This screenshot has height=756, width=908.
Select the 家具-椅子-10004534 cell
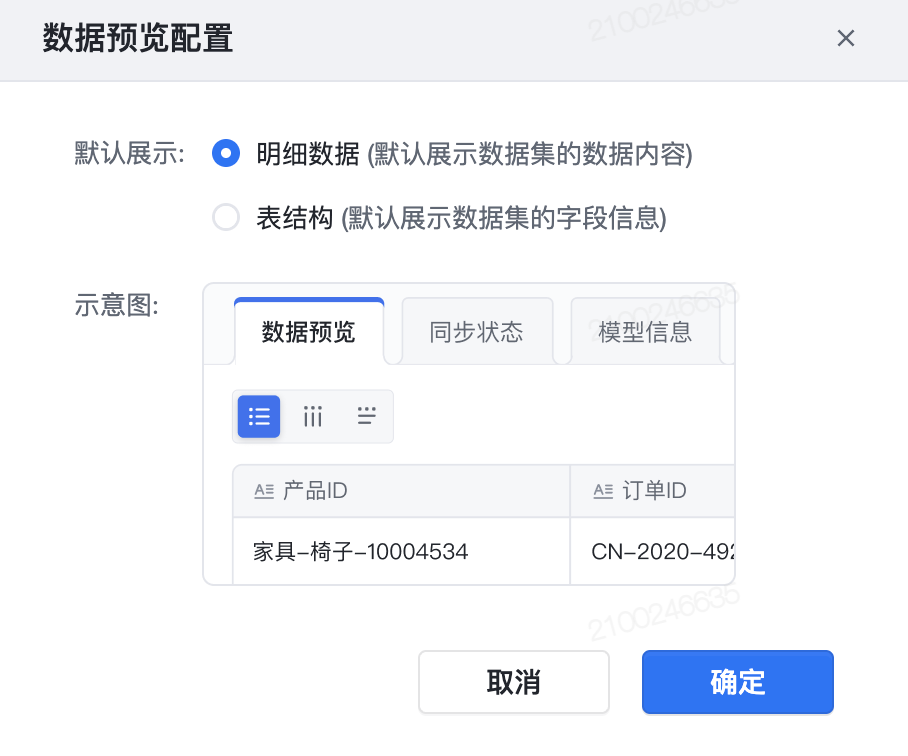360,550
